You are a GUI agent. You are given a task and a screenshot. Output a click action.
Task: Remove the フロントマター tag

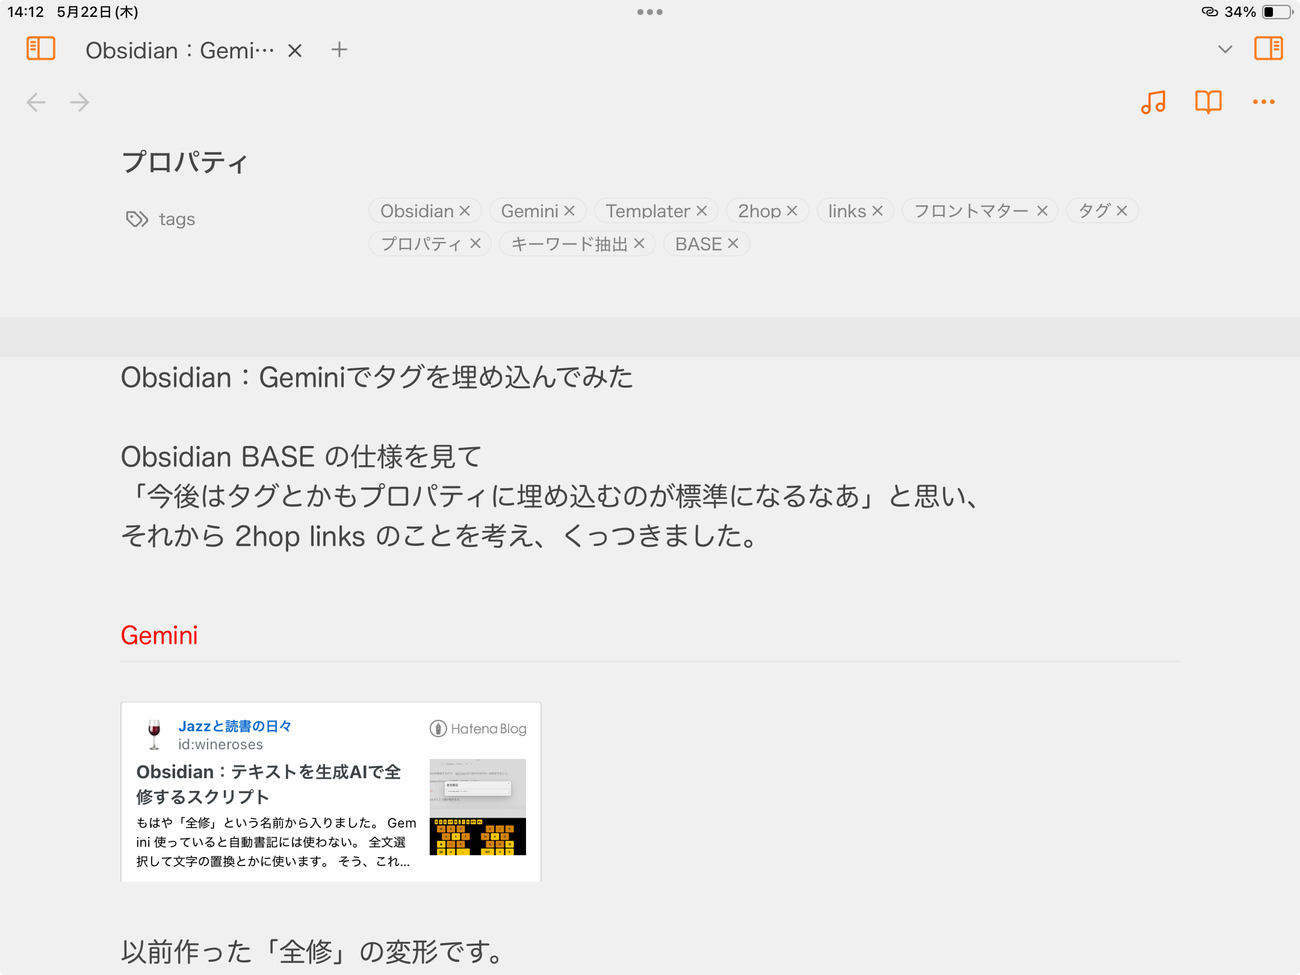pyautogui.click(x=1042, y=211)
